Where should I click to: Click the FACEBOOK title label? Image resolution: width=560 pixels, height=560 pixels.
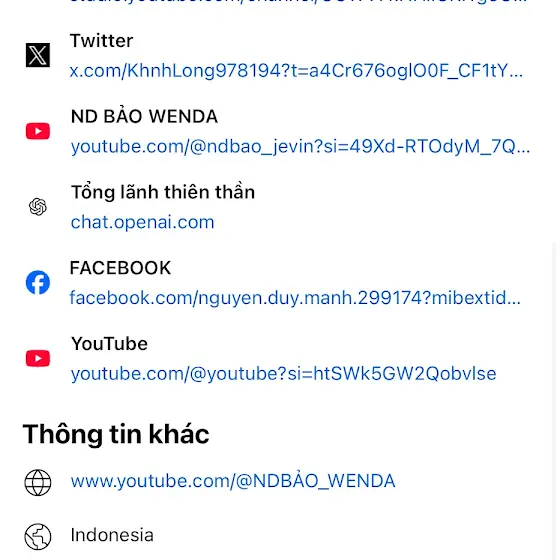point(120,268)
